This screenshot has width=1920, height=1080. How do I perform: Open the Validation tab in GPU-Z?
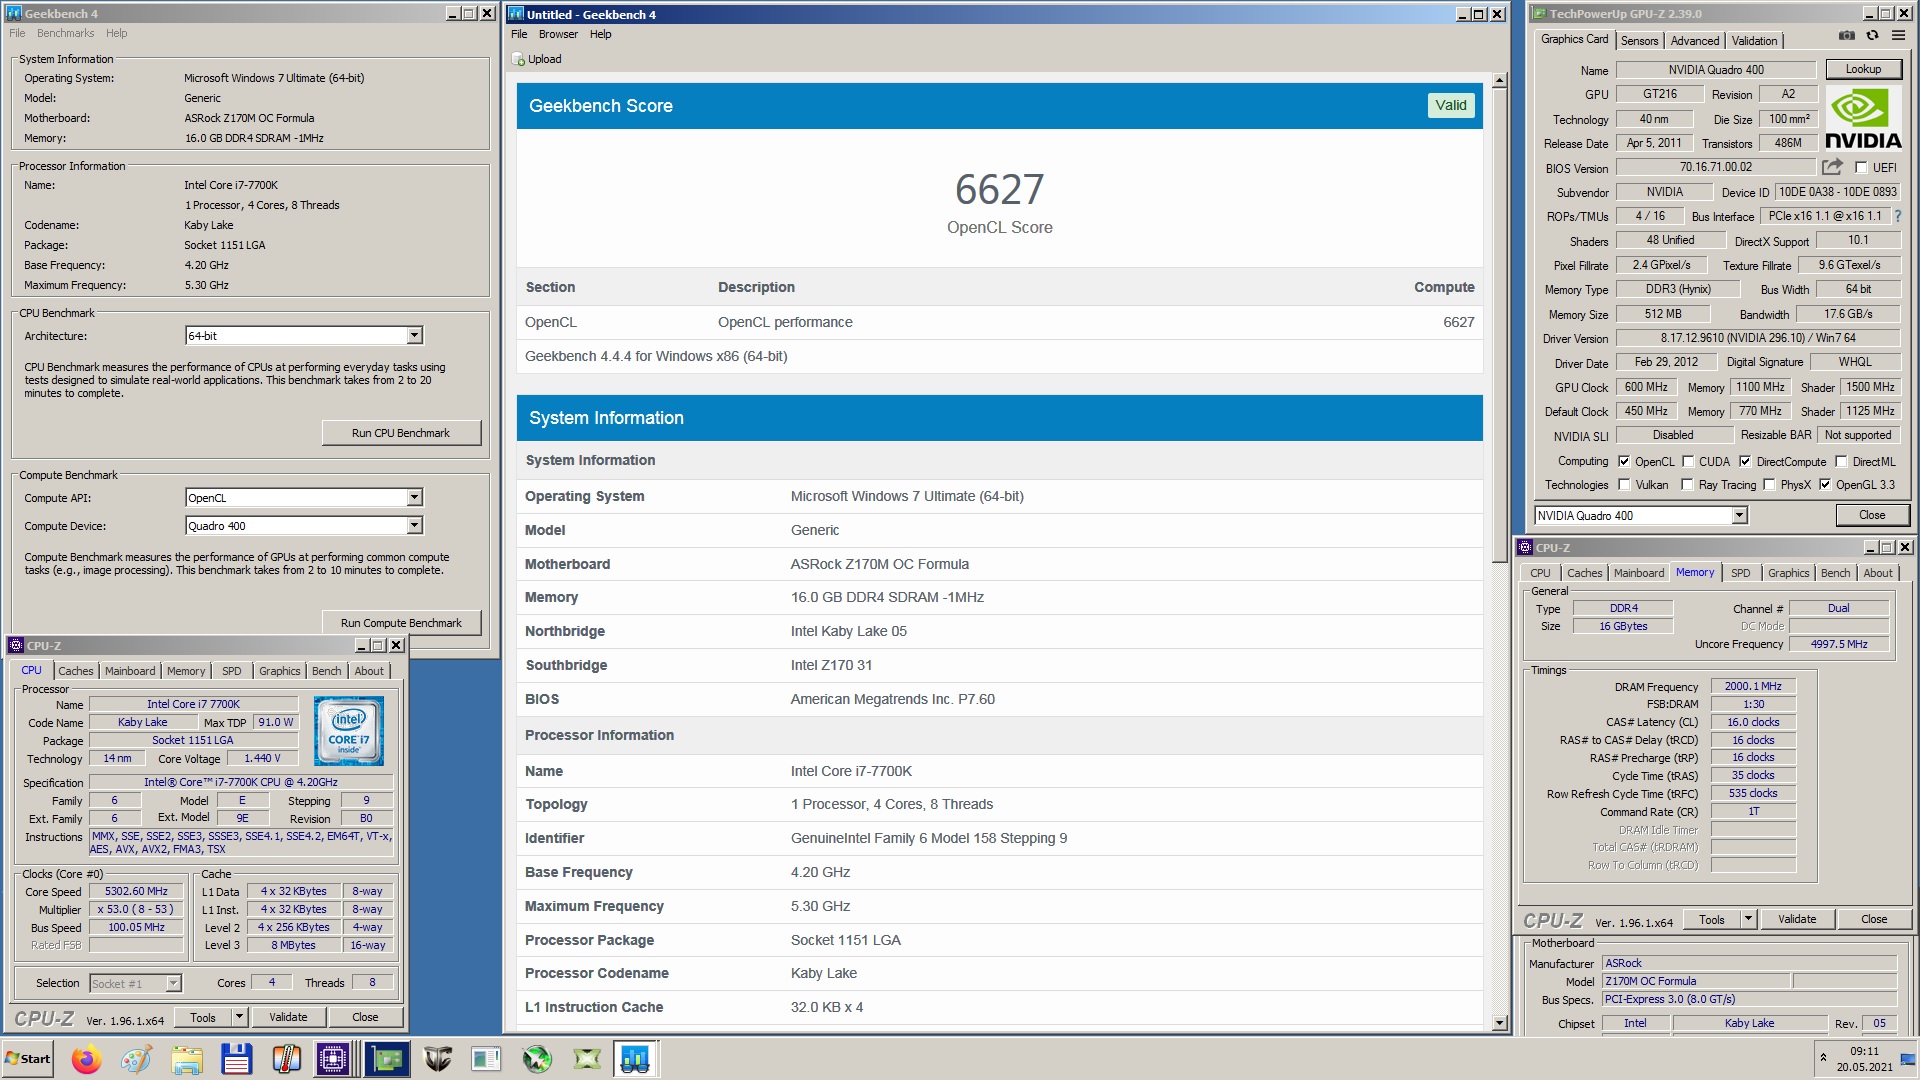coord(1755,41)
